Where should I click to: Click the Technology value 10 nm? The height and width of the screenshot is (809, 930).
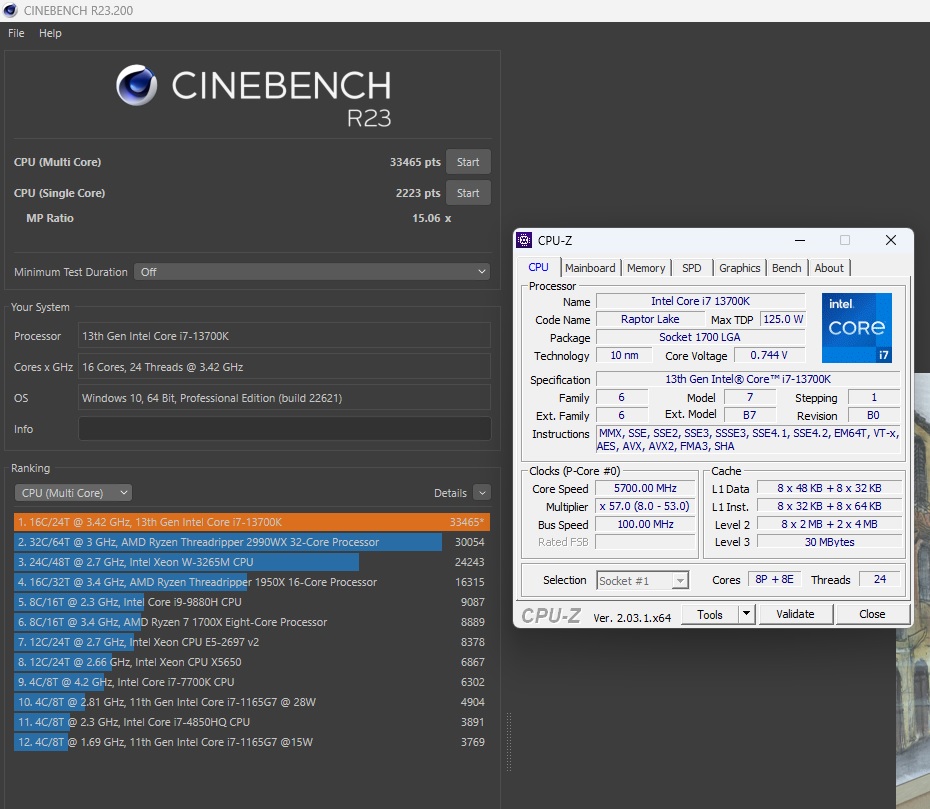click(x=625, y=355)
